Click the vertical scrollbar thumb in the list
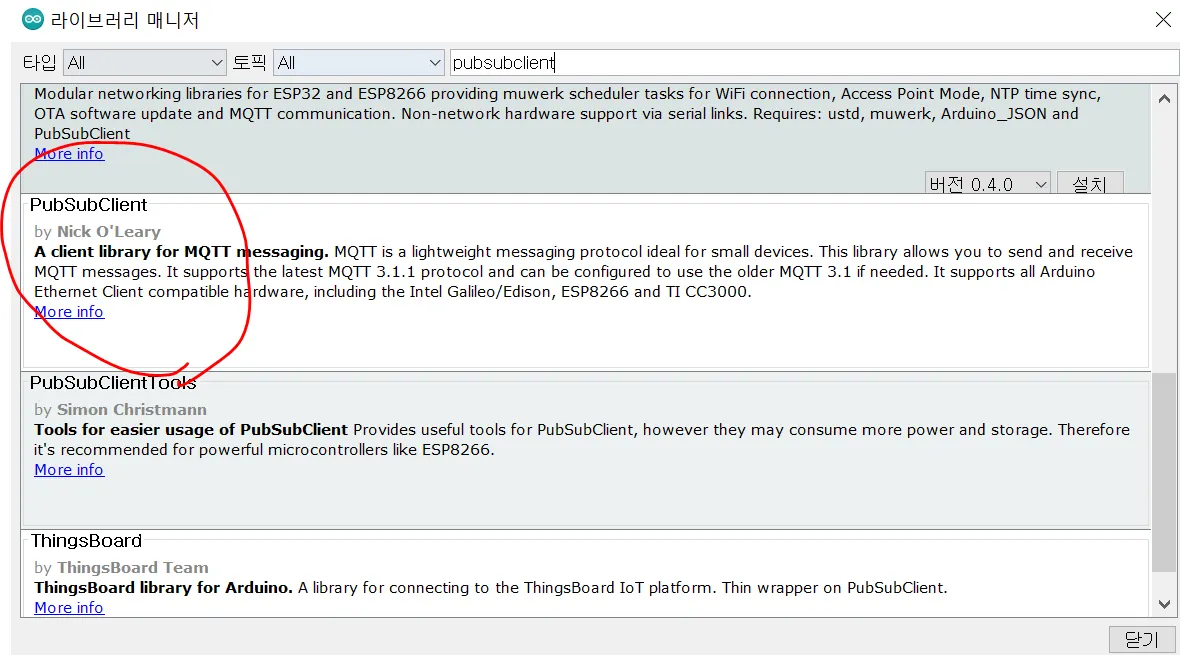Screen dimensions: 1180x655 tap(1164, 472)
